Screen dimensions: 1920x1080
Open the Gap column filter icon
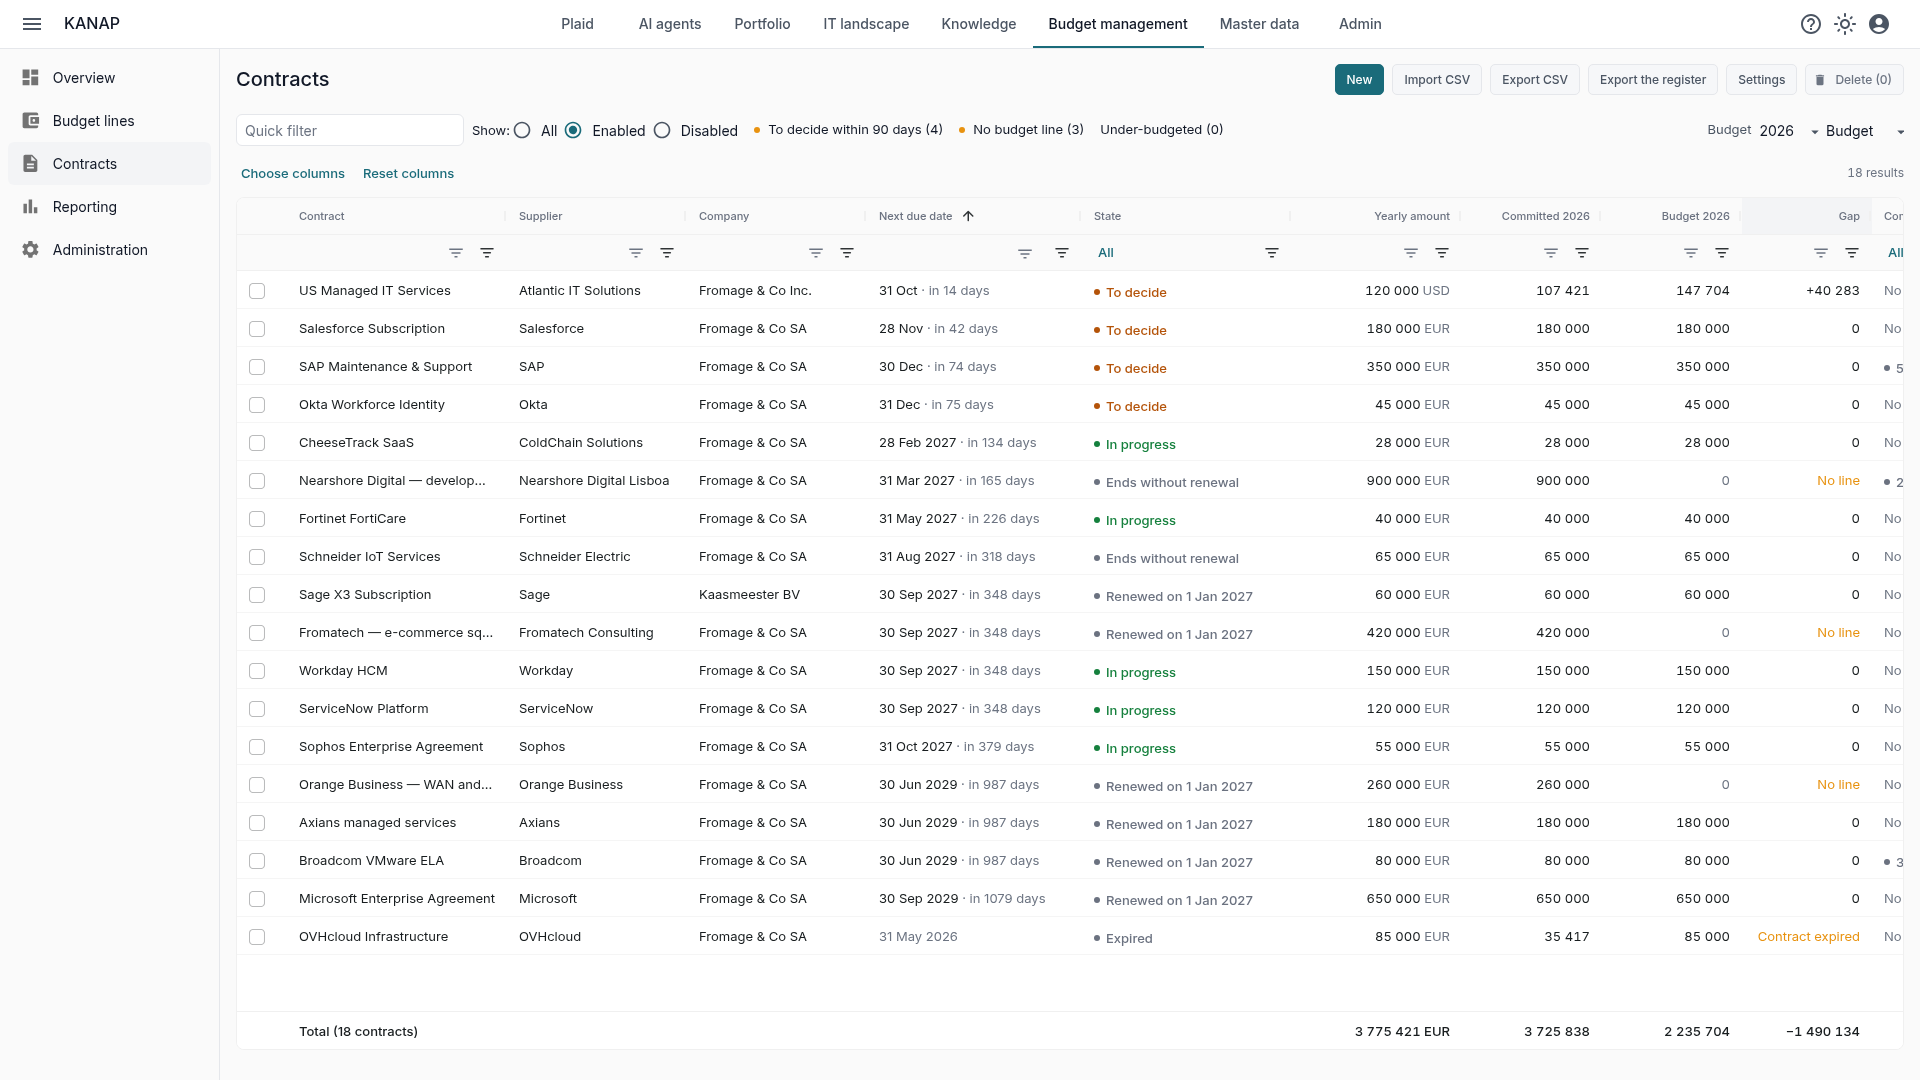tap(1852, 253)
